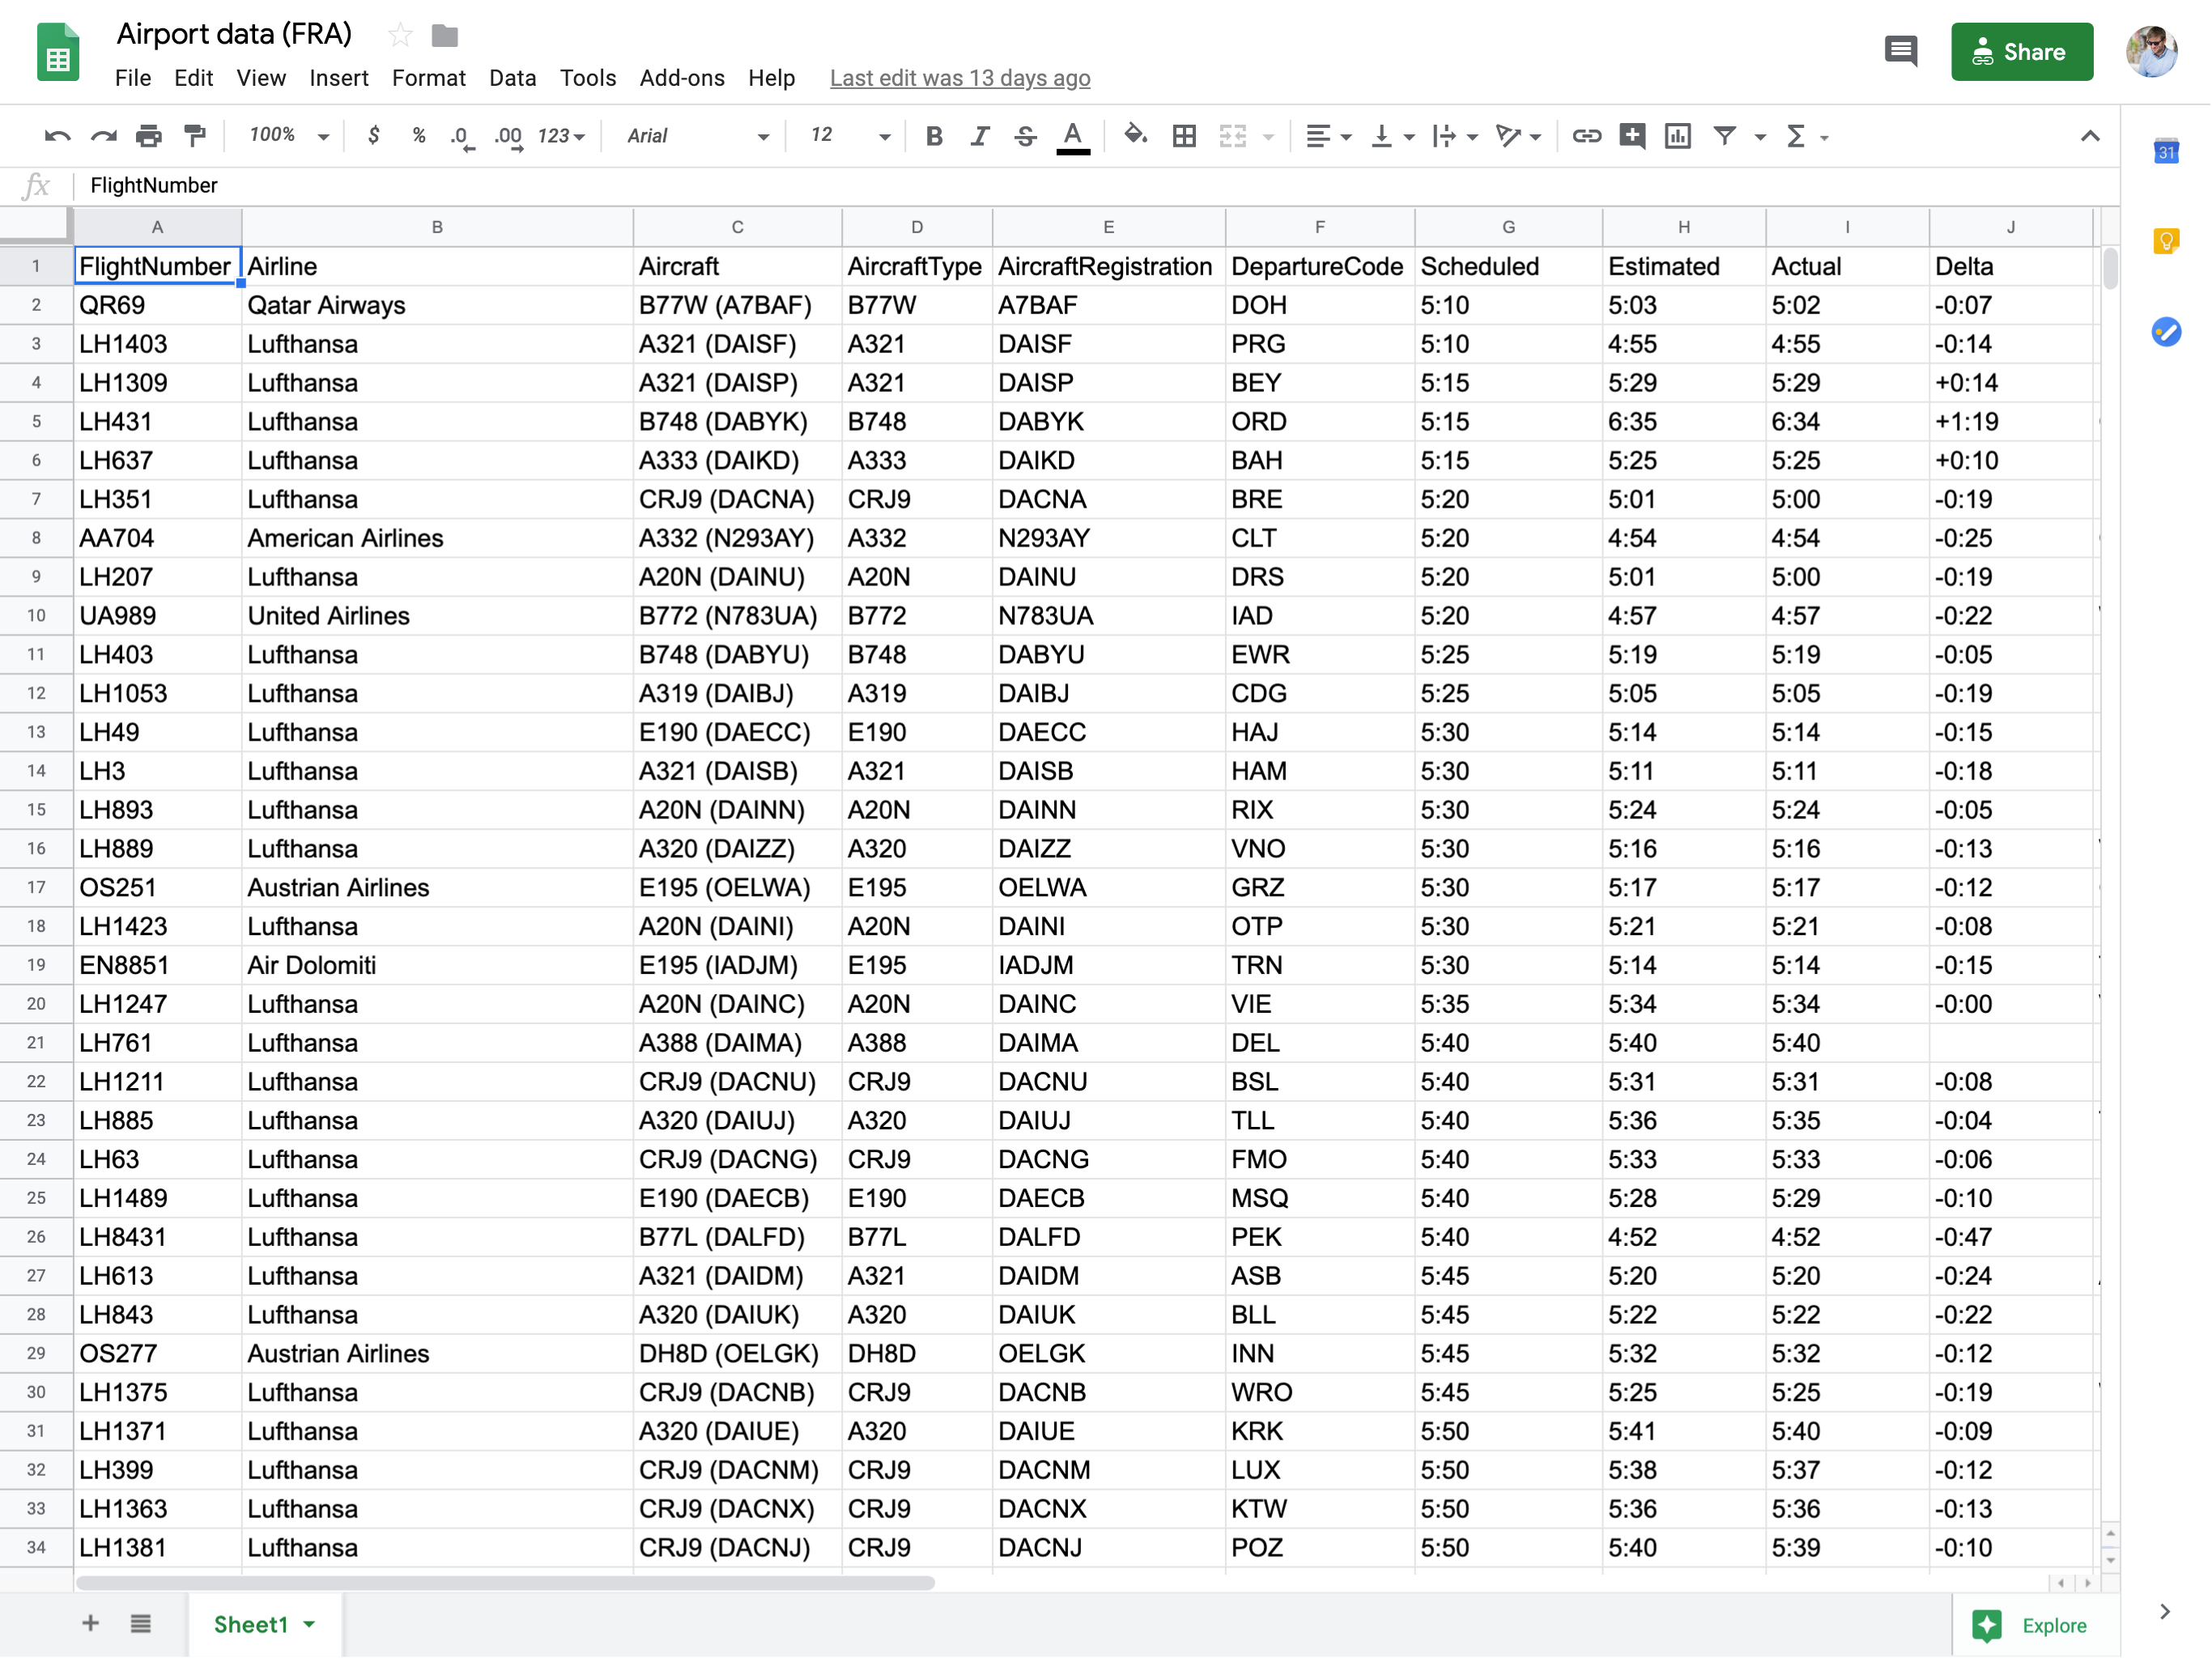Open comment history
2212x1658 pixels.
click(x=1901, y=51)
